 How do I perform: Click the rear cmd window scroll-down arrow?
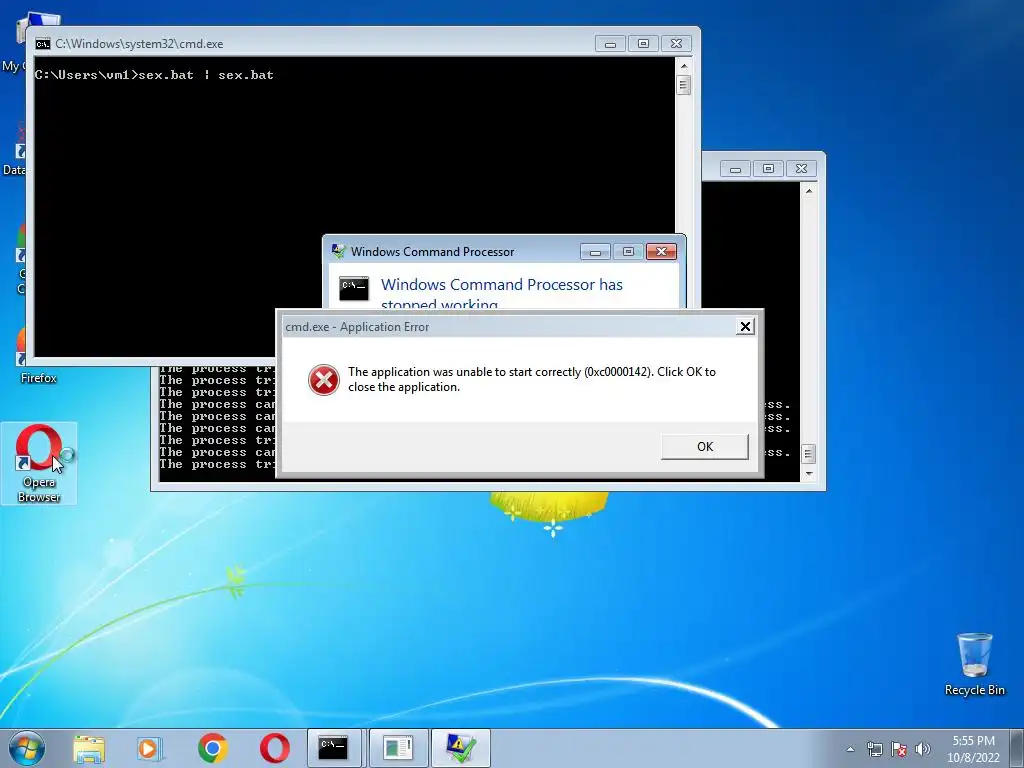[x=809, y=475]
